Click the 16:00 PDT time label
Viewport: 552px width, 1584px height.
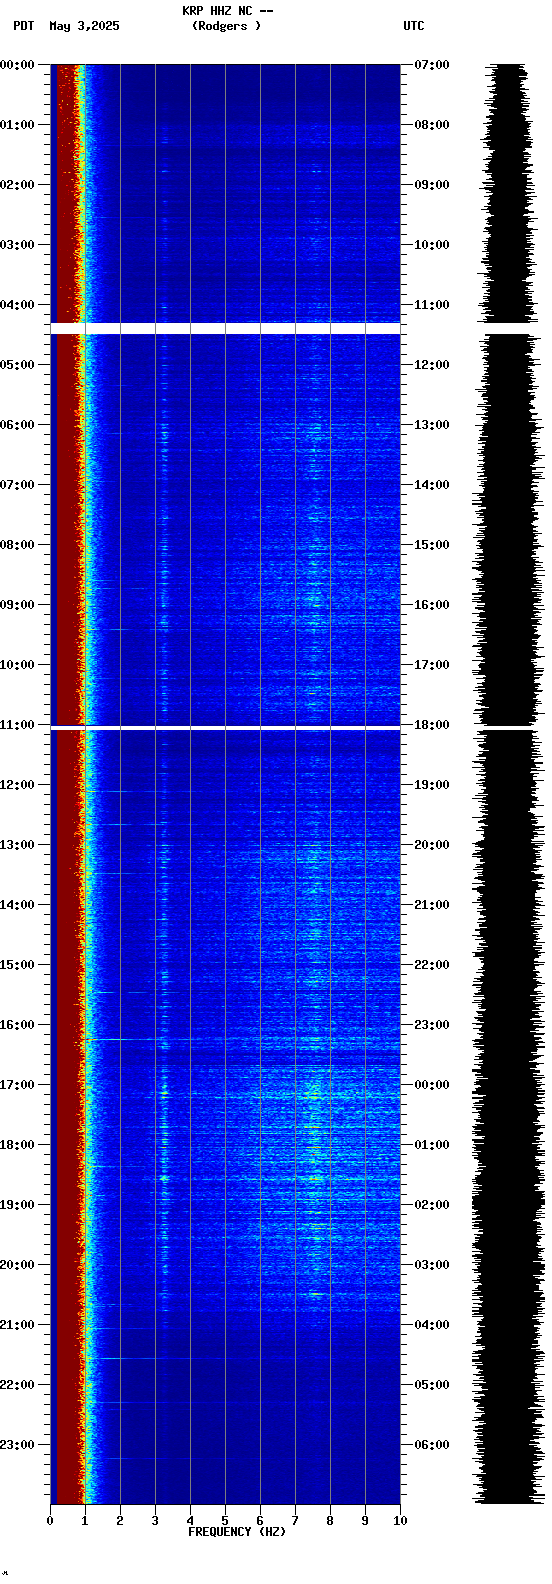(18, 1025)
